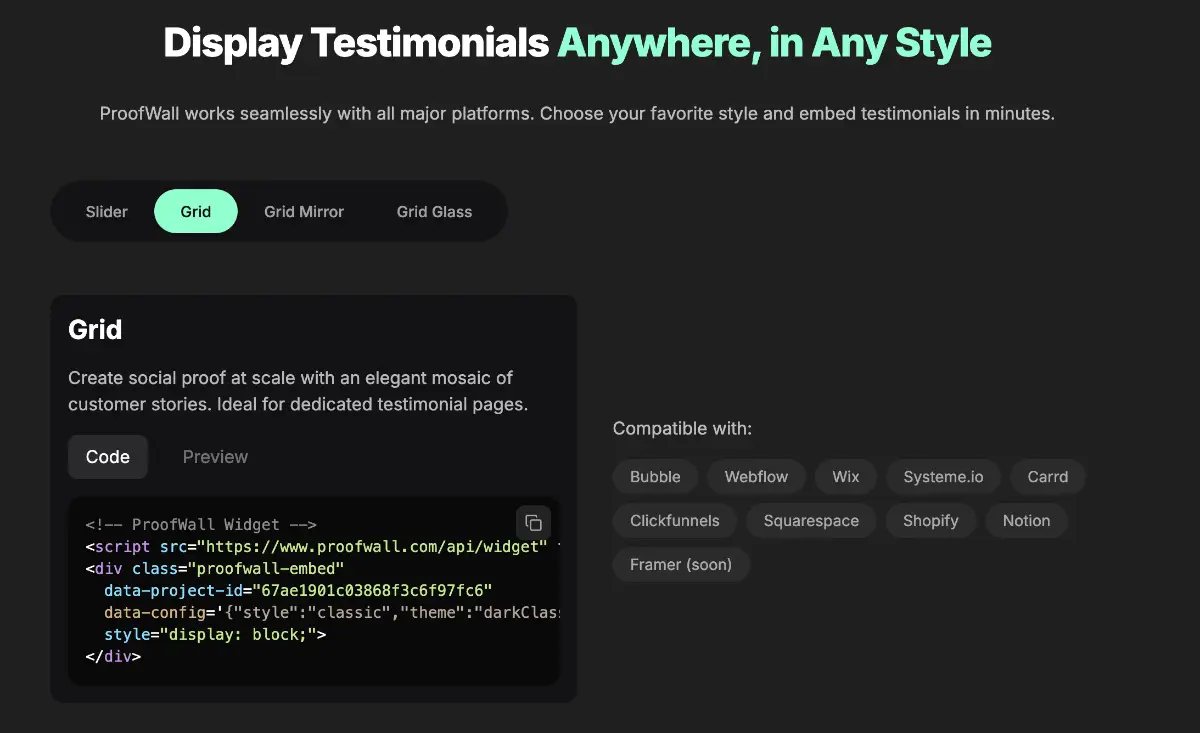Image resolution: width=1200 pixels, height=733 pixels.
Task: Open the Grid Glass style
Action: point(434,212)
